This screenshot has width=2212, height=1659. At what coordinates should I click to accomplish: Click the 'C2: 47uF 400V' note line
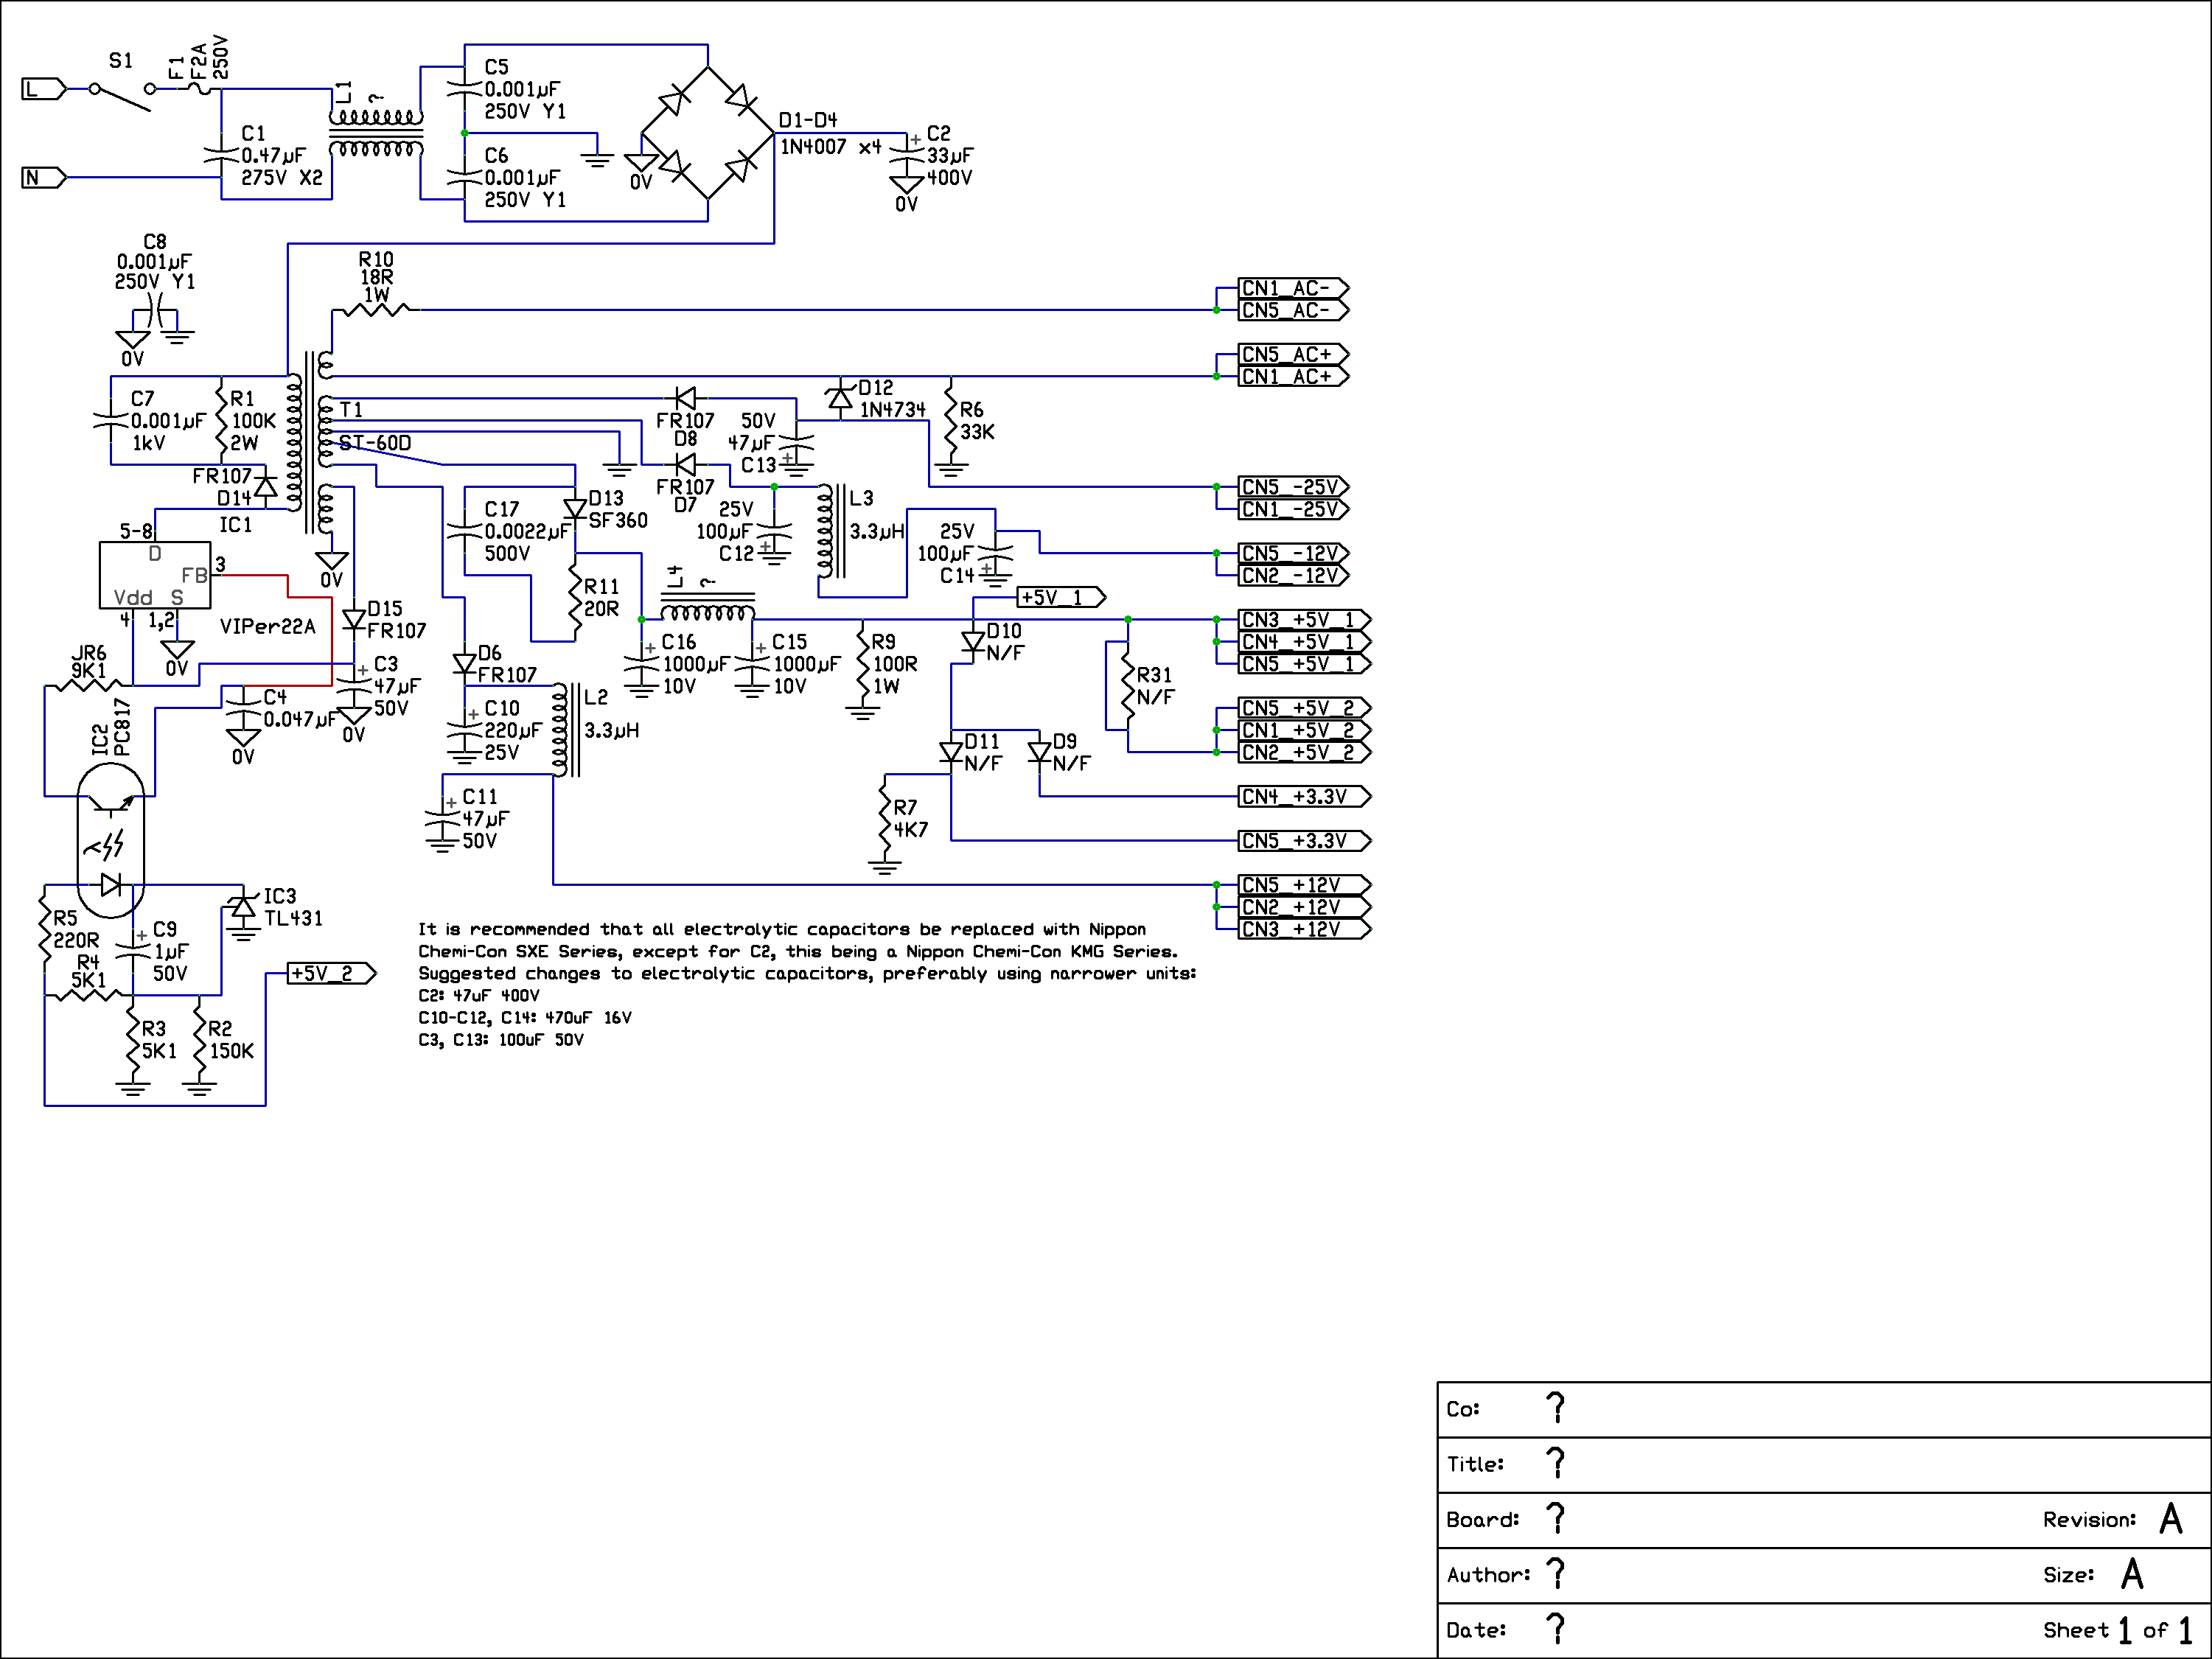coord(479,996)
